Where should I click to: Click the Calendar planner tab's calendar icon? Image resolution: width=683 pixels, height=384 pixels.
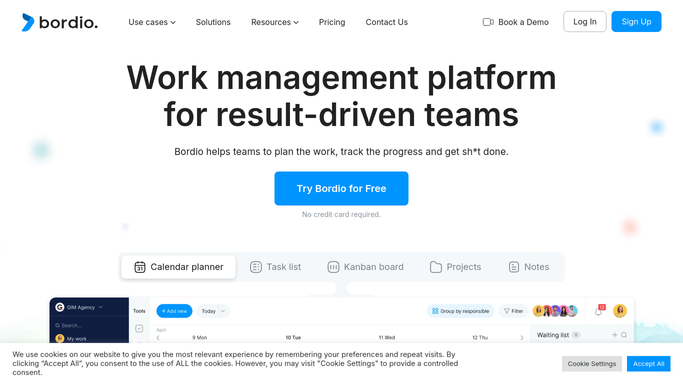point(140,267)
